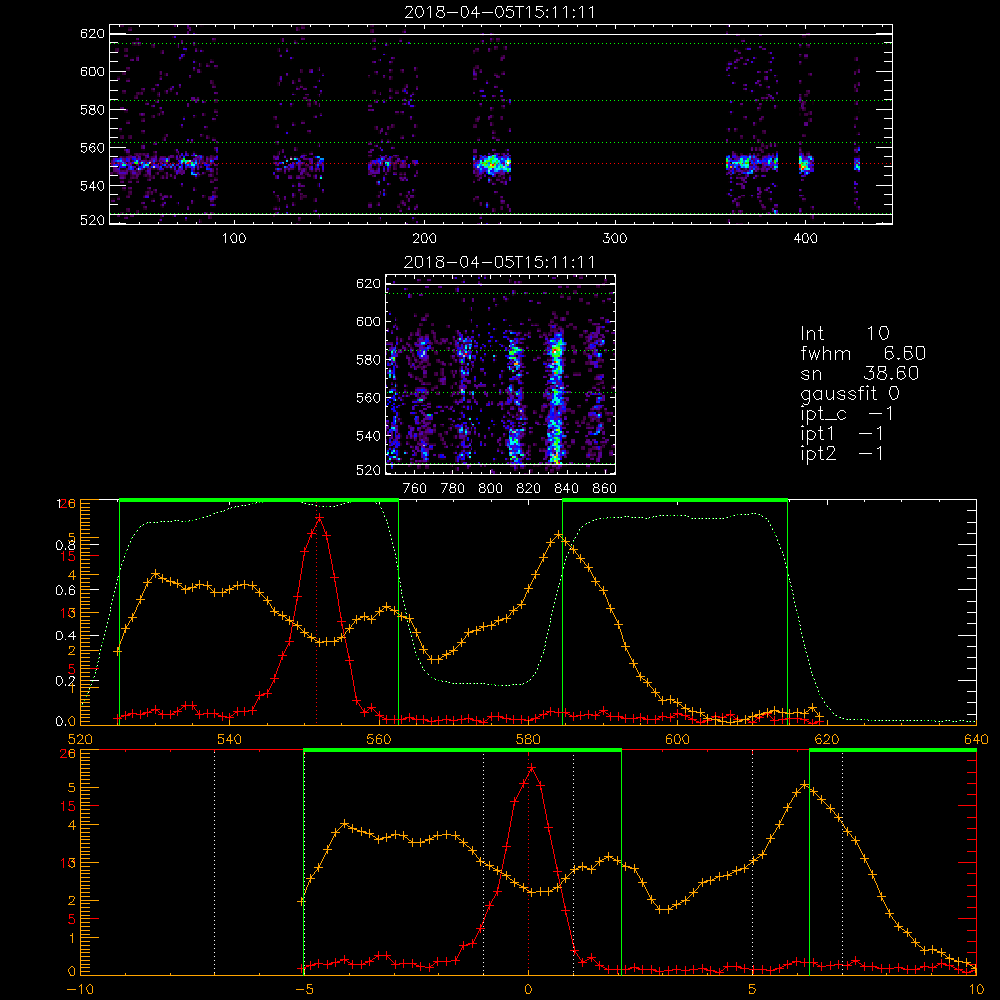Click the brightest emission blob near 235 in top spectrogram
The image size is (1000, 1000).
click(x=492, y=164)
